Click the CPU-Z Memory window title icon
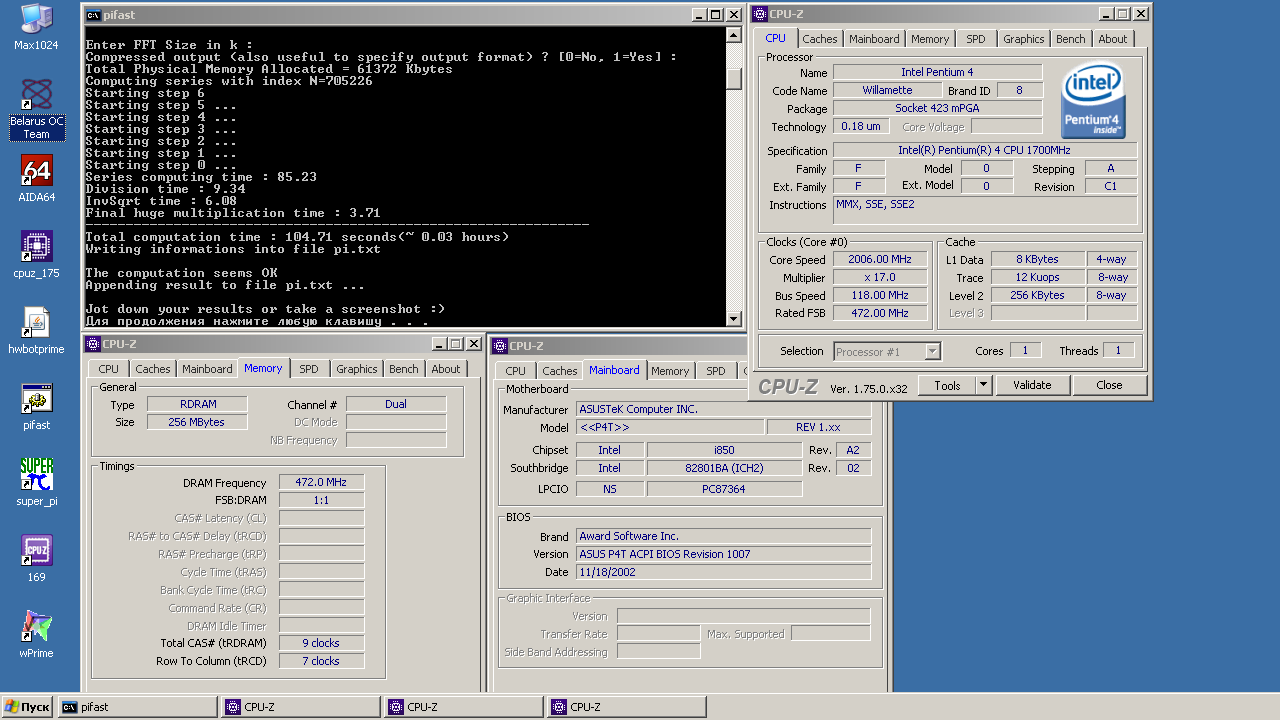The image size is (1280, 720). pos(93,344)
